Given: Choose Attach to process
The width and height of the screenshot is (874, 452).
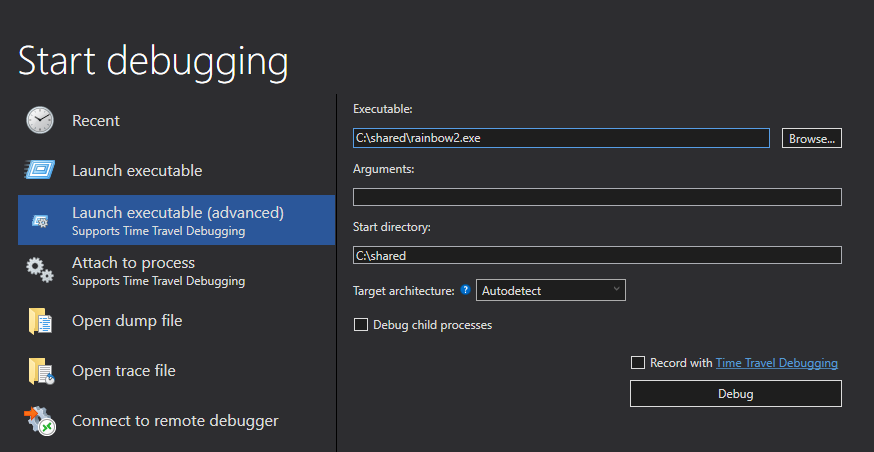Looking at the screenshot, I should [x=176, y=270].
